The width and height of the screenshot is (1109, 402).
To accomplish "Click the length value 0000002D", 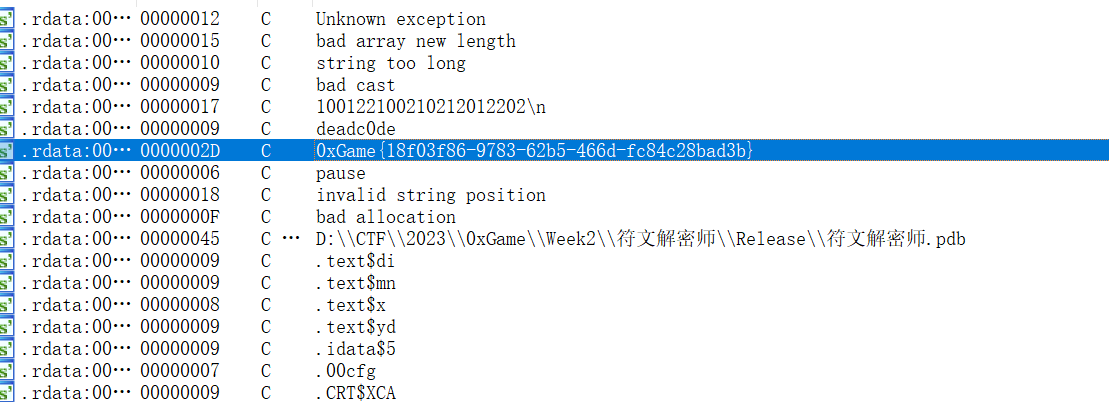I will [x=180, y=151].
